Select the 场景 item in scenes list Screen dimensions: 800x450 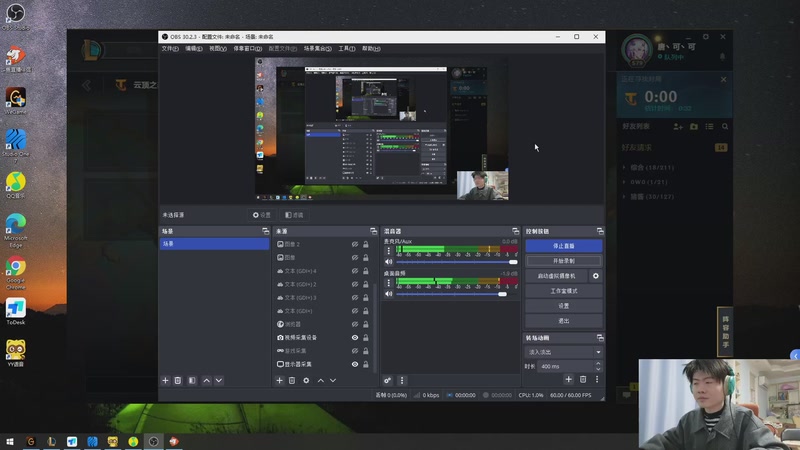(214, 244)
